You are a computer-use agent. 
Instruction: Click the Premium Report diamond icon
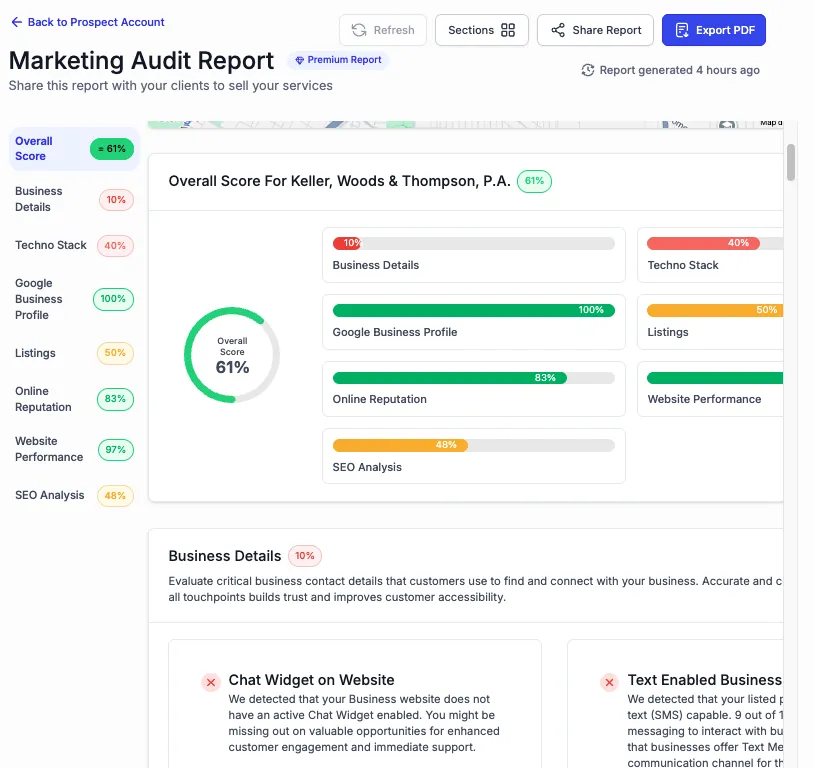pos(300,60)
